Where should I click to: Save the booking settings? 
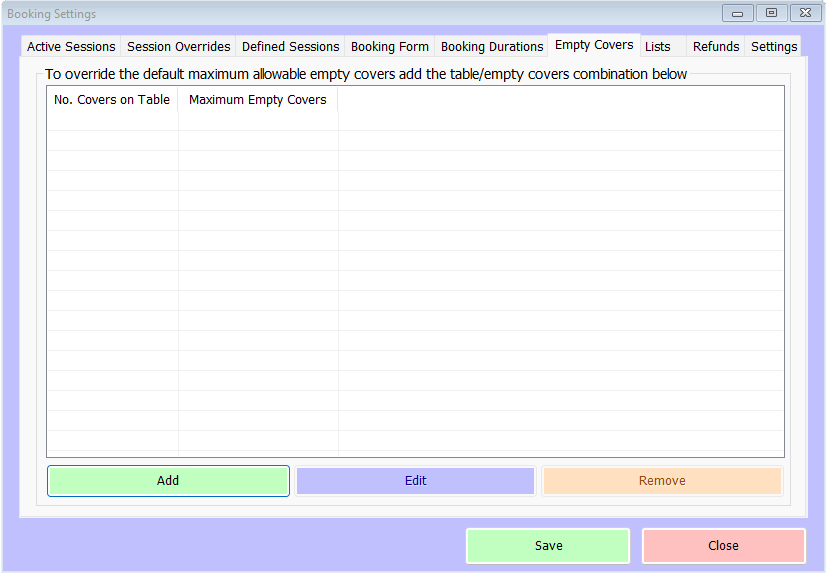point(548,546)
